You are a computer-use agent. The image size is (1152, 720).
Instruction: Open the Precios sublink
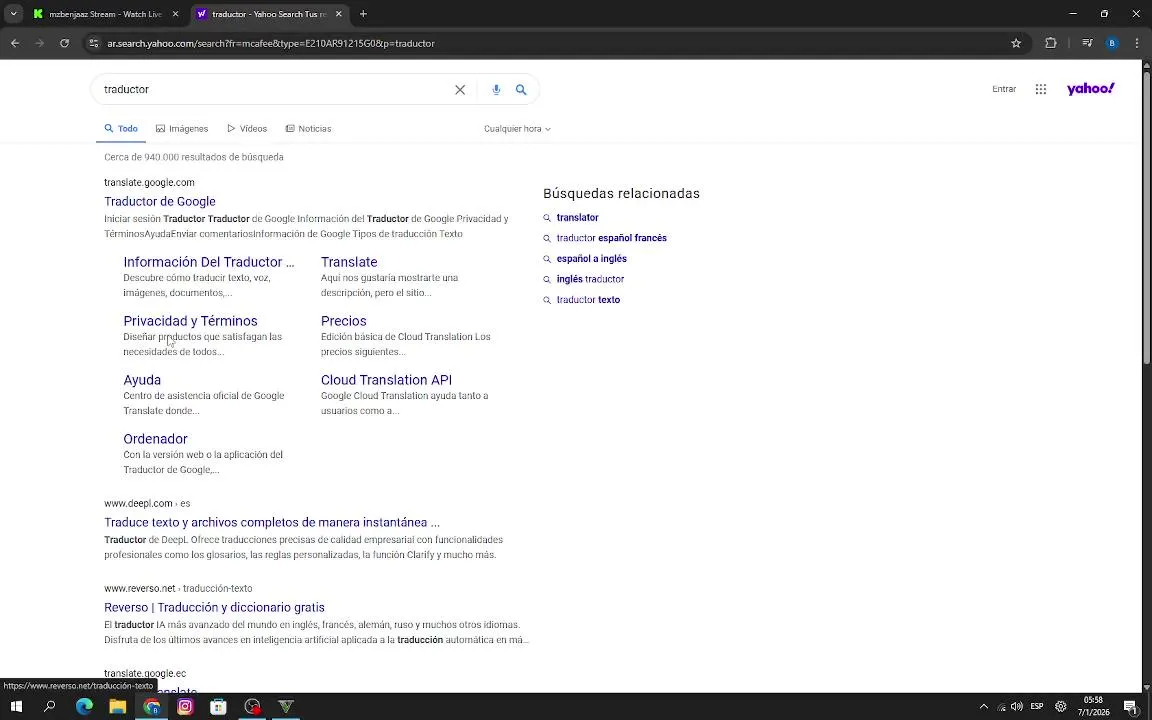[343, 321]
